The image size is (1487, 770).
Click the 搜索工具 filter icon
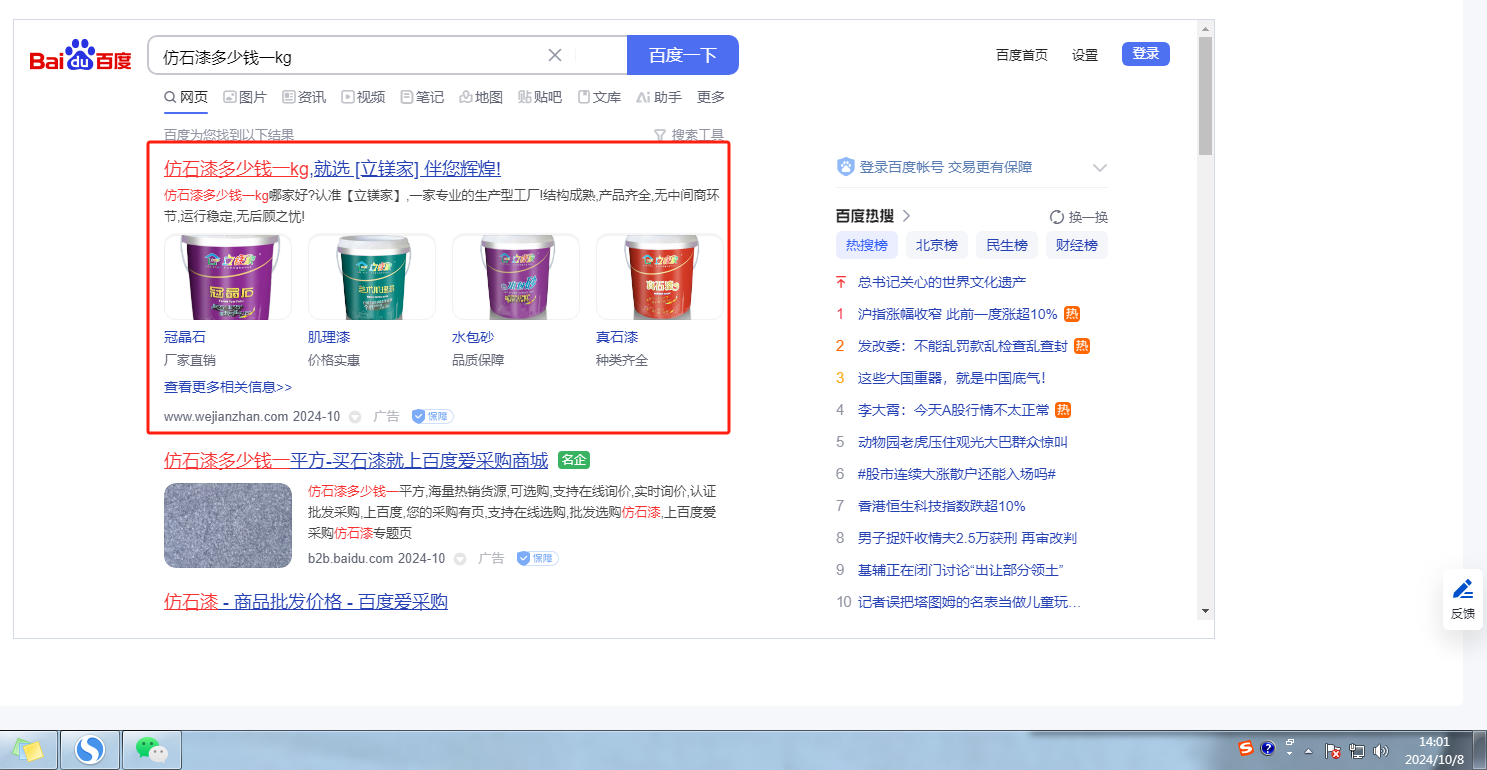659,135
